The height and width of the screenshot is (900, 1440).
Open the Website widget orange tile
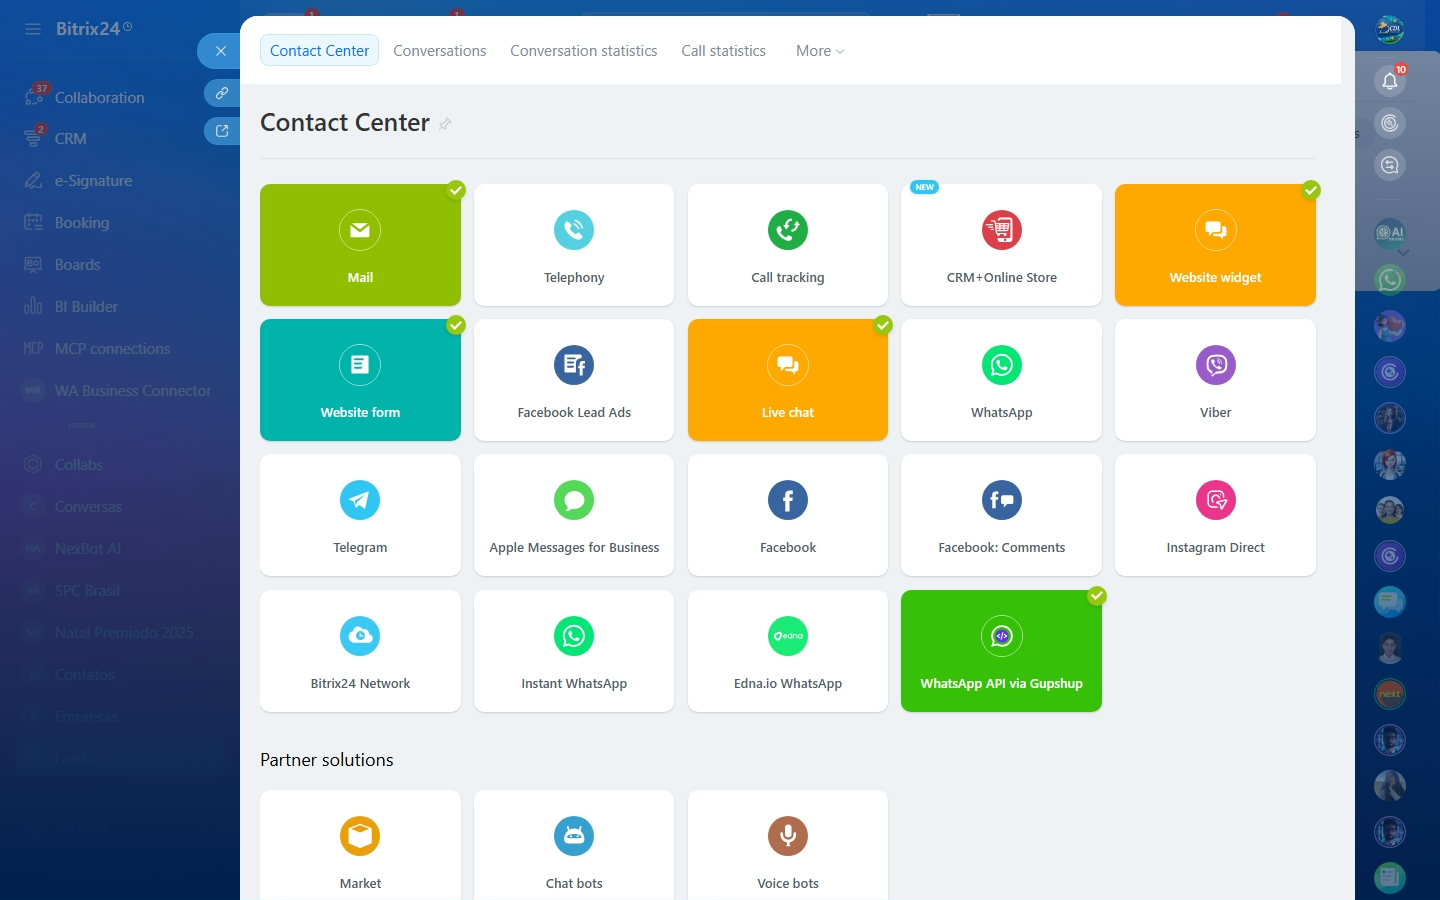(1215, 245)
